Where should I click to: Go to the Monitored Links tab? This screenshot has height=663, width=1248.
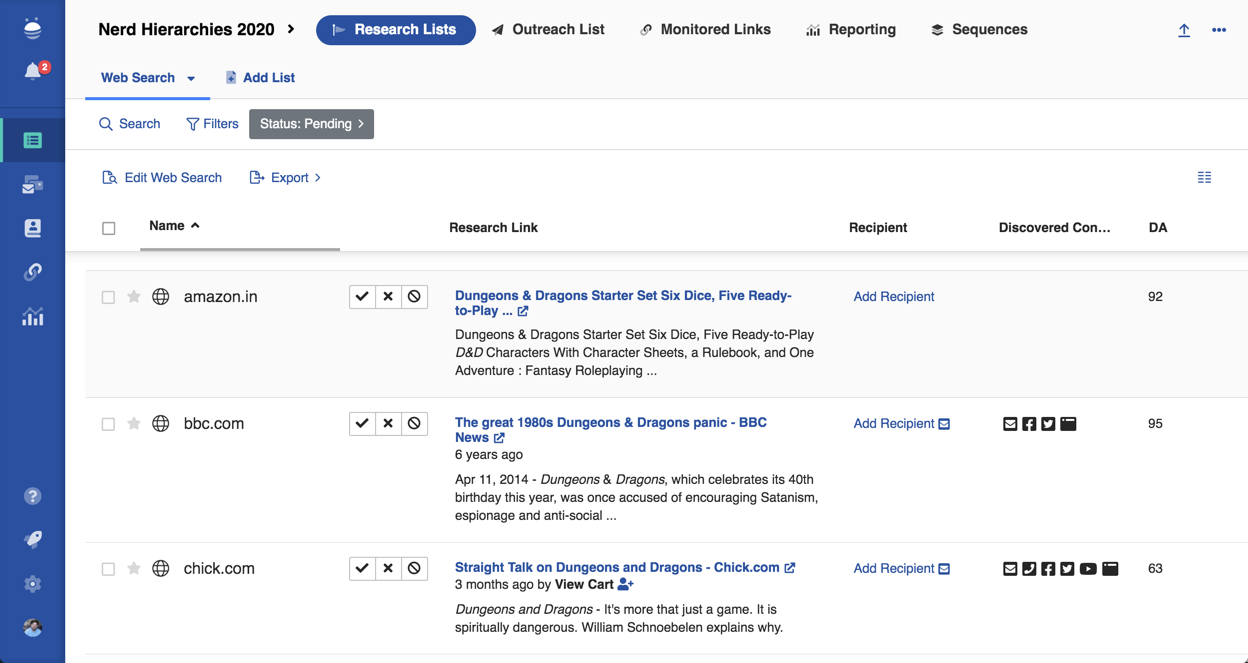pos(705,30)
